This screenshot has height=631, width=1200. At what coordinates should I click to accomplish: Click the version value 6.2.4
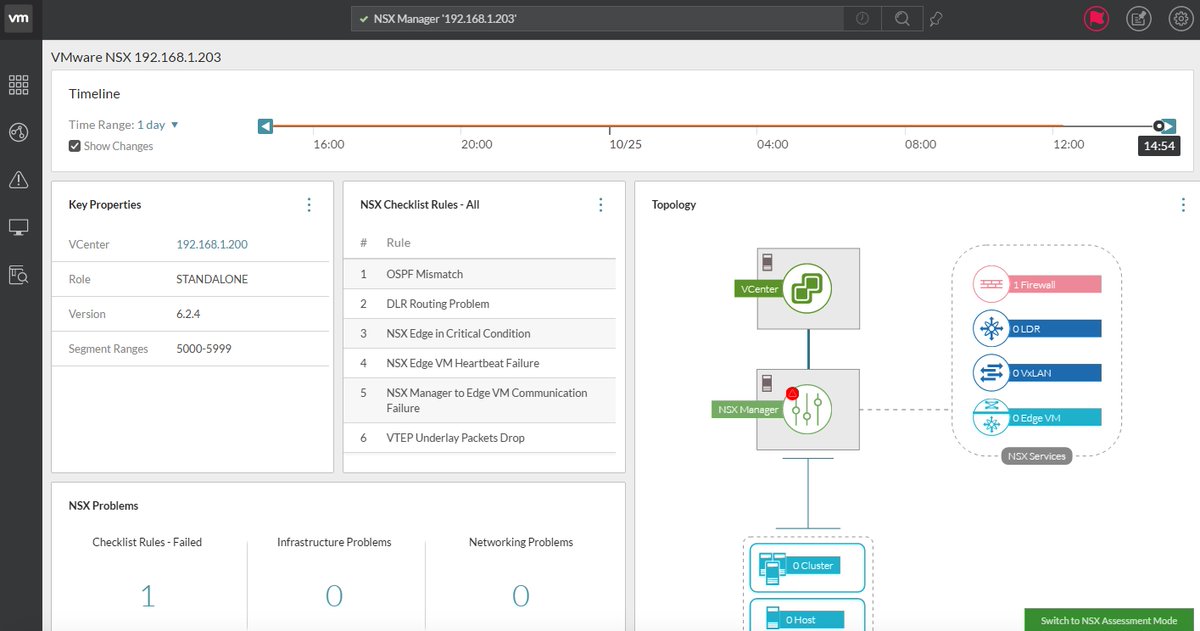click(190, 314)
